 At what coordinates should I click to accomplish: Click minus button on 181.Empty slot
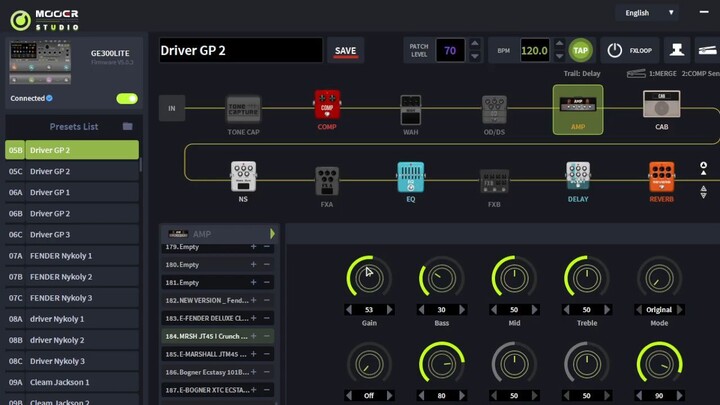(267, 282)
